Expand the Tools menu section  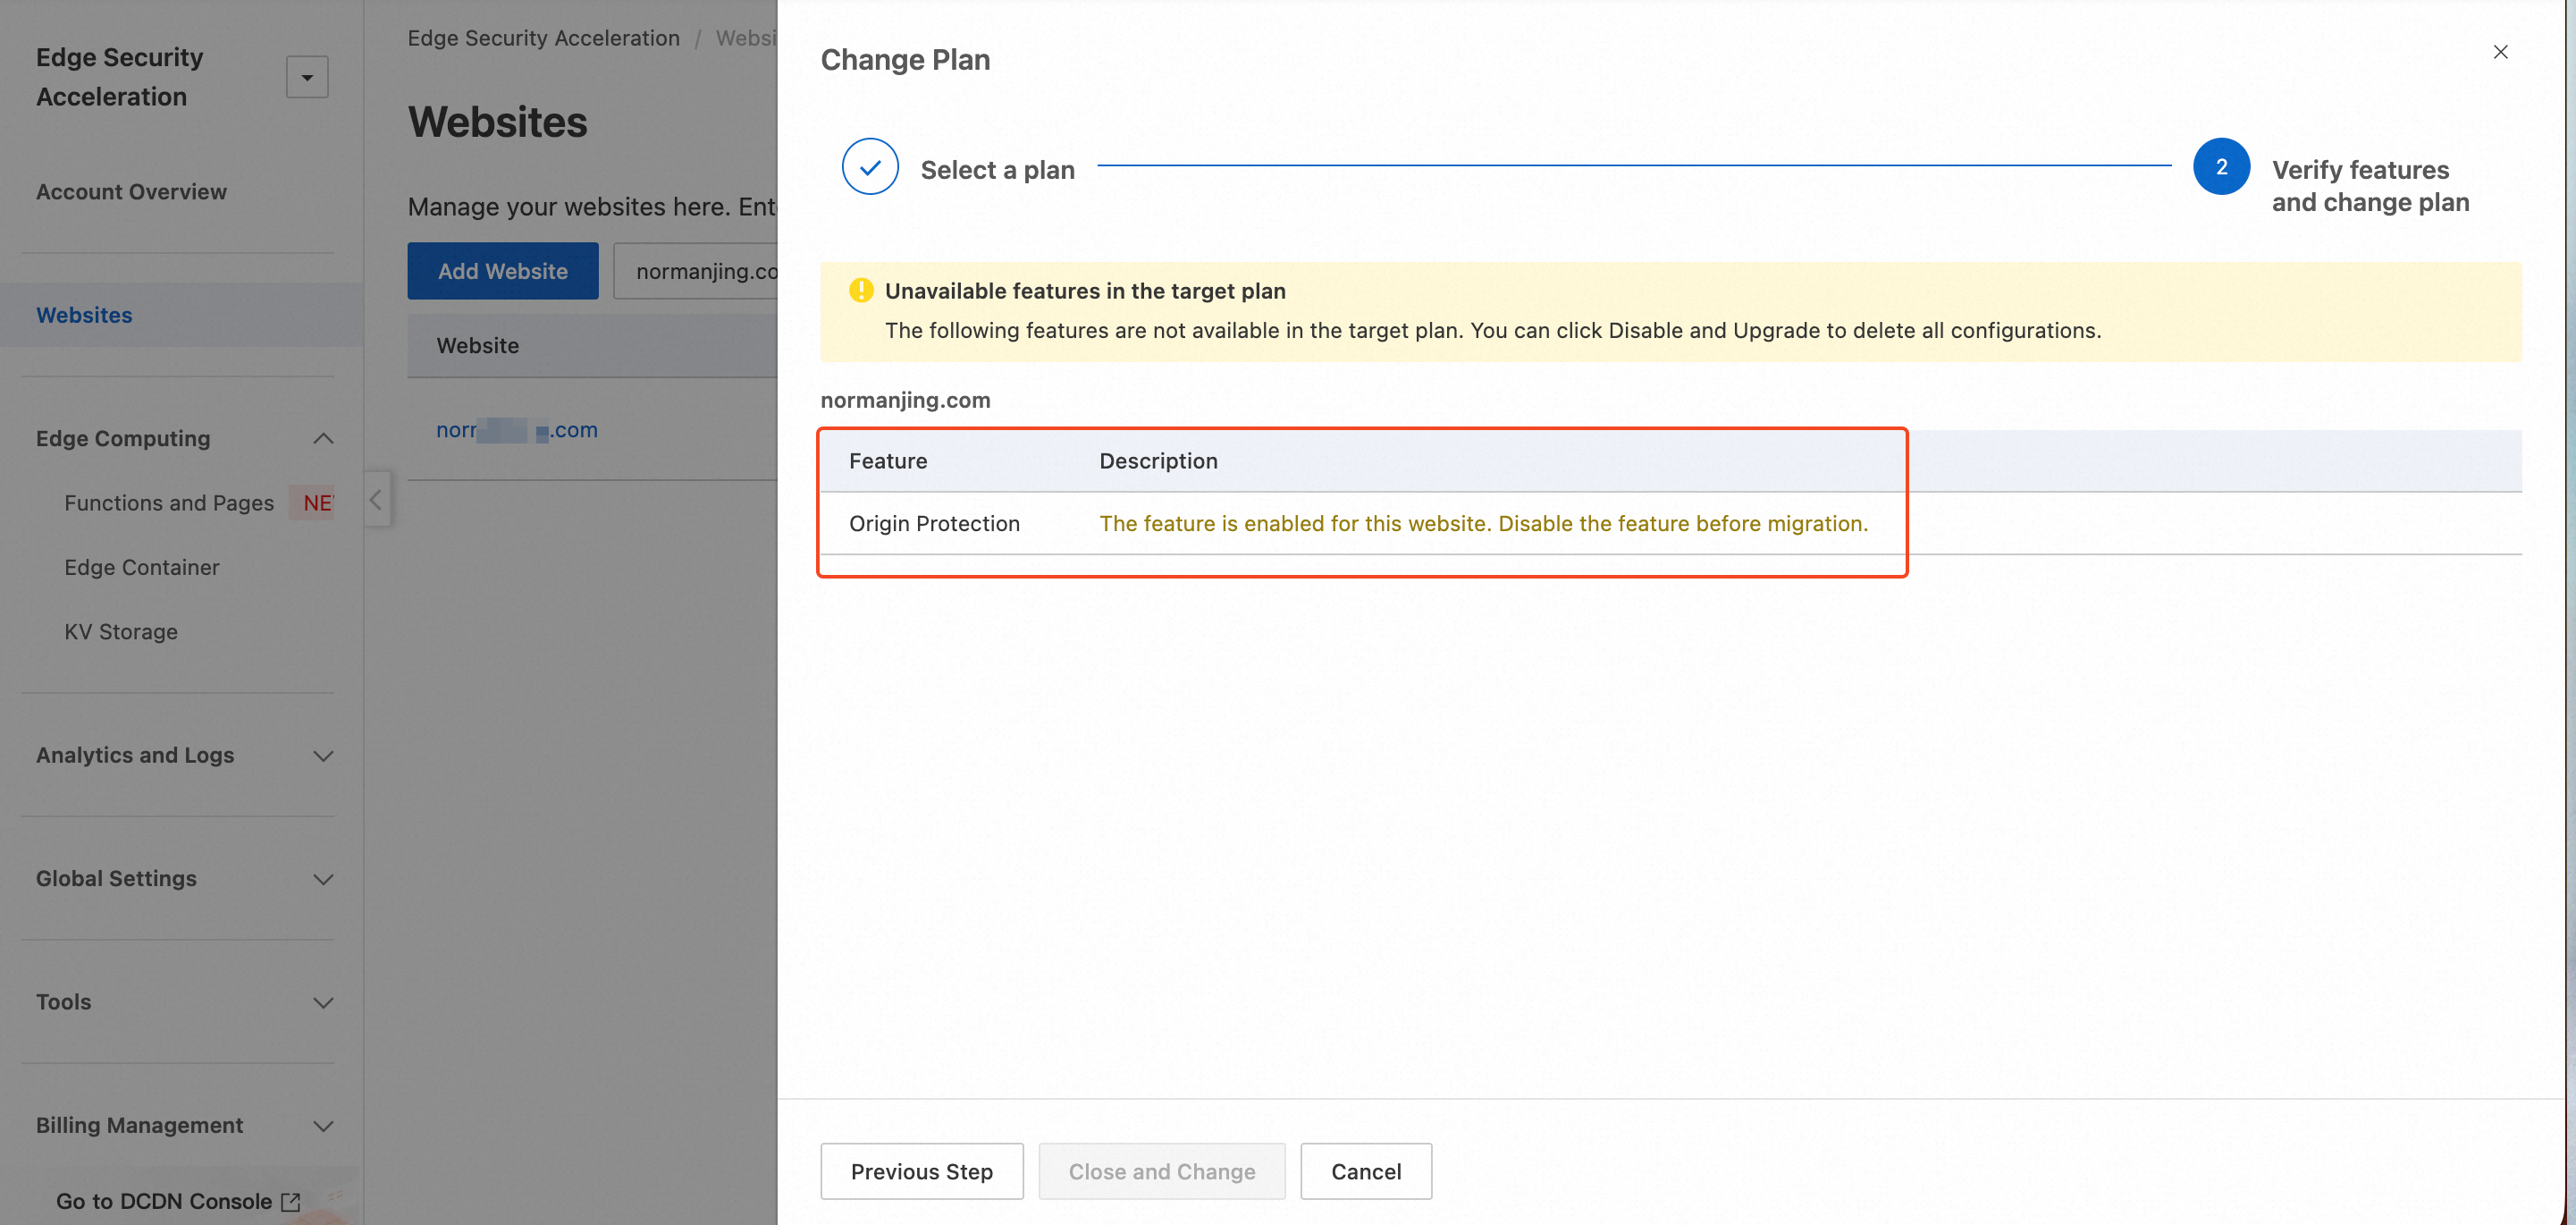click(323, 1002)
